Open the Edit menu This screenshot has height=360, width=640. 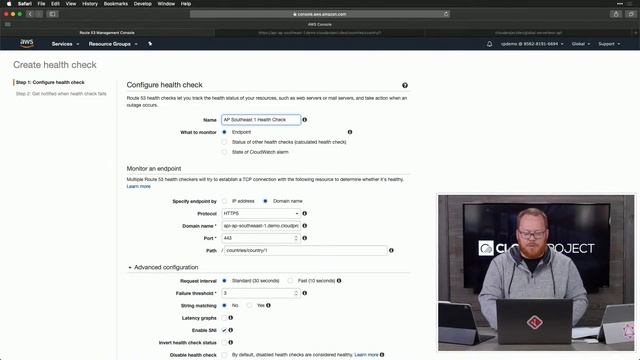(x=55, y=4)
